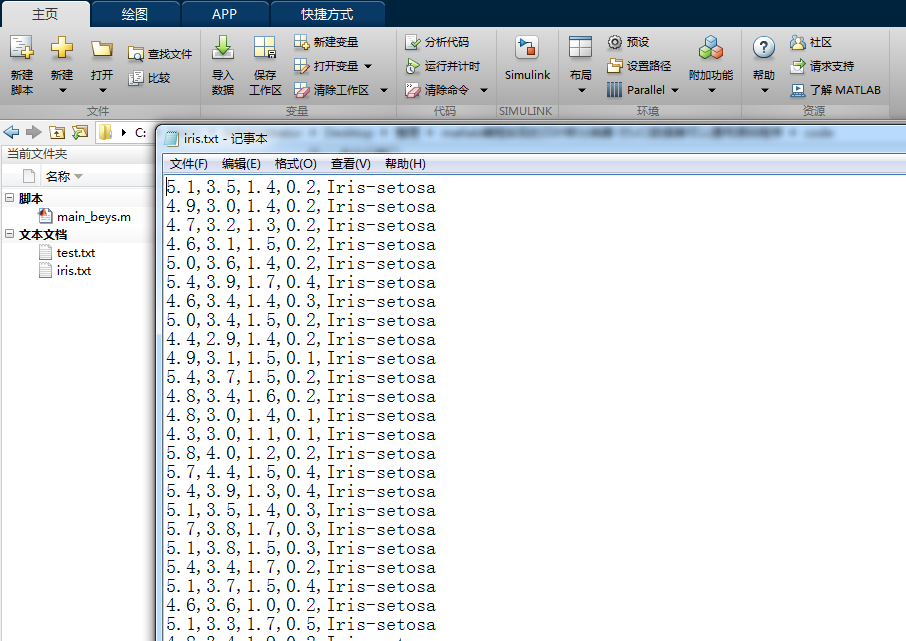Open Notepad 帮助(H) menu
906x641 pixels.
pyautogui.click(x=405, y=164)
